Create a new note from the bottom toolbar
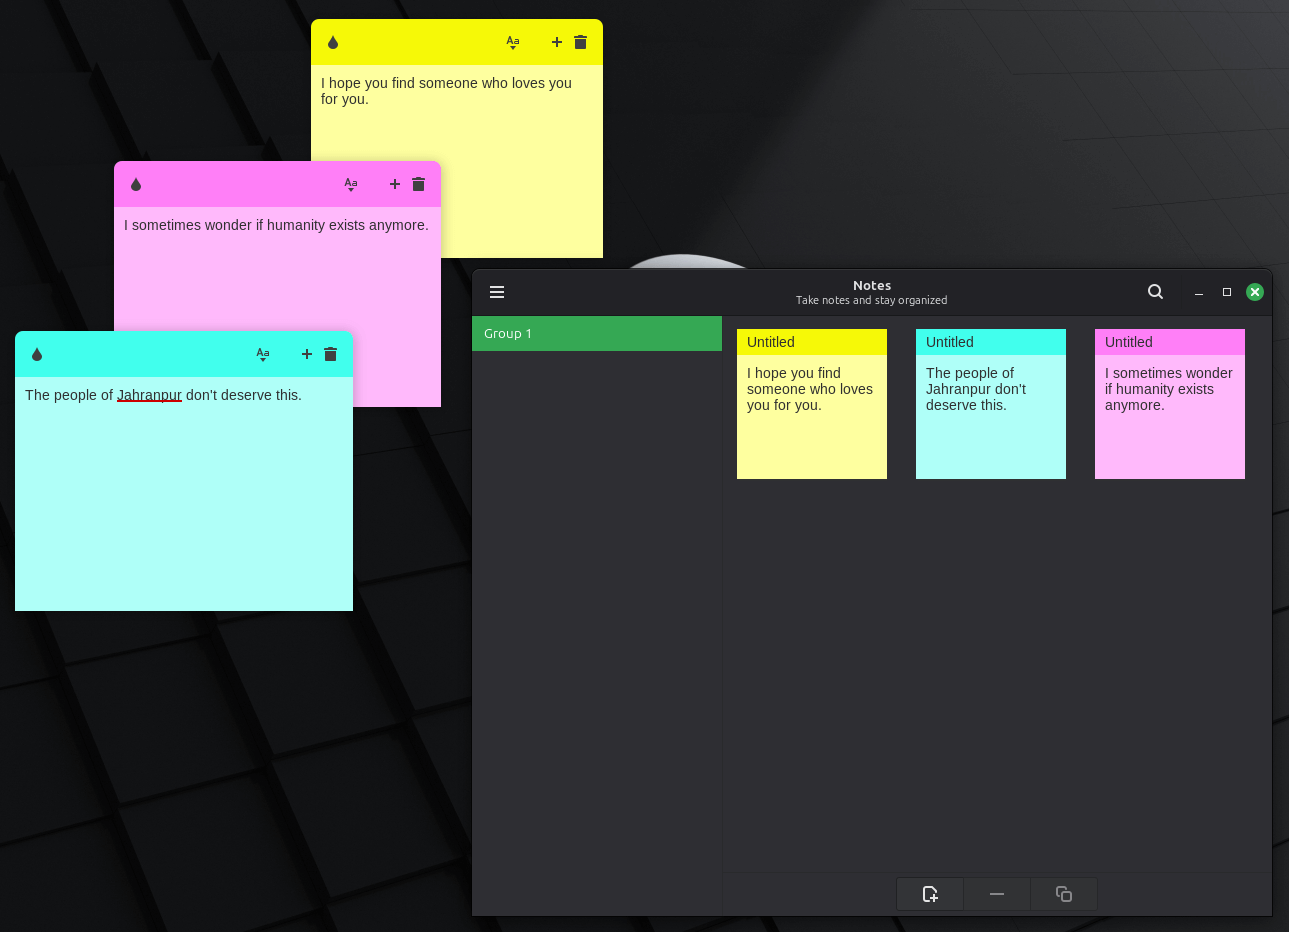This screenshot has height=932, width=1289. pos(929,894)
